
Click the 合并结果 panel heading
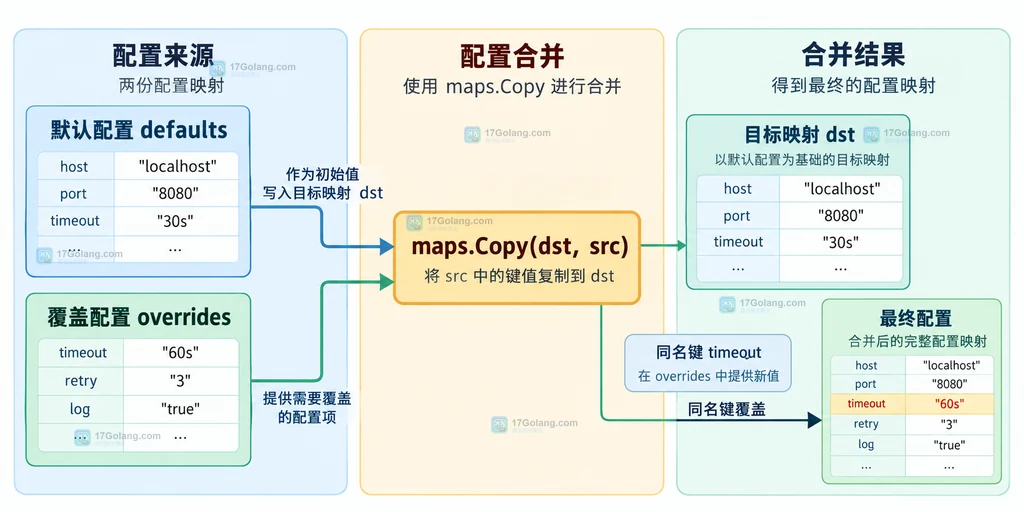(853, 55)
